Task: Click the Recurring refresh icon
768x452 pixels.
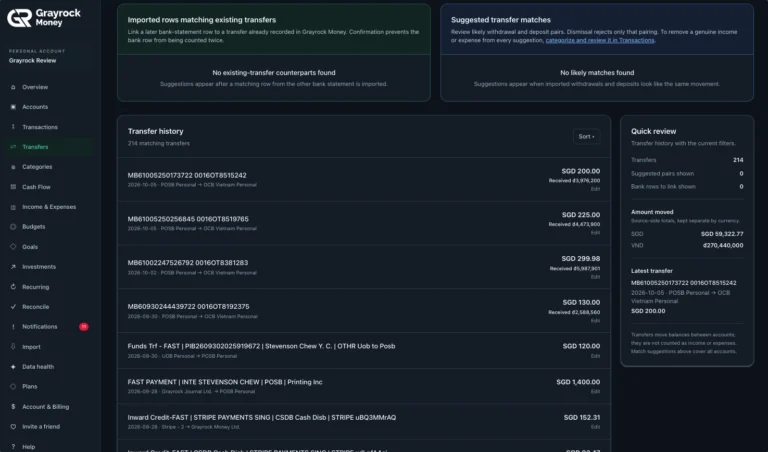Action: pos(13,287)
